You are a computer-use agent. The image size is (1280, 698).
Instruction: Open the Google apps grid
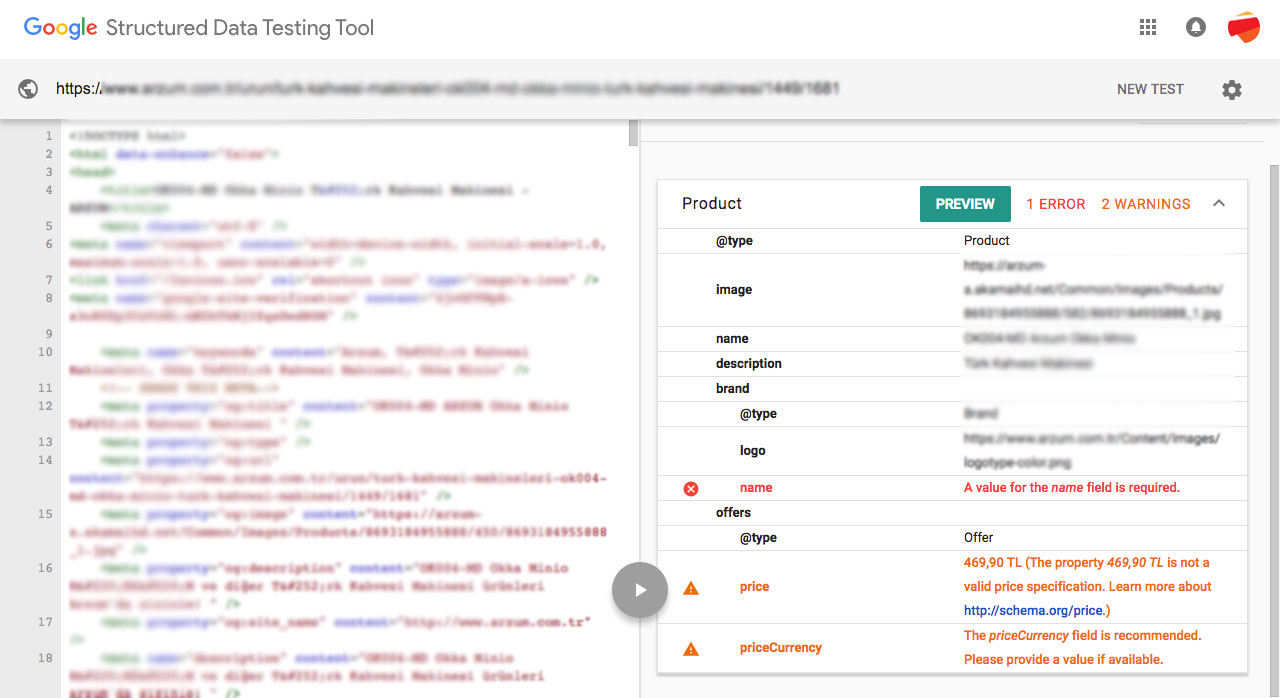1148,28
